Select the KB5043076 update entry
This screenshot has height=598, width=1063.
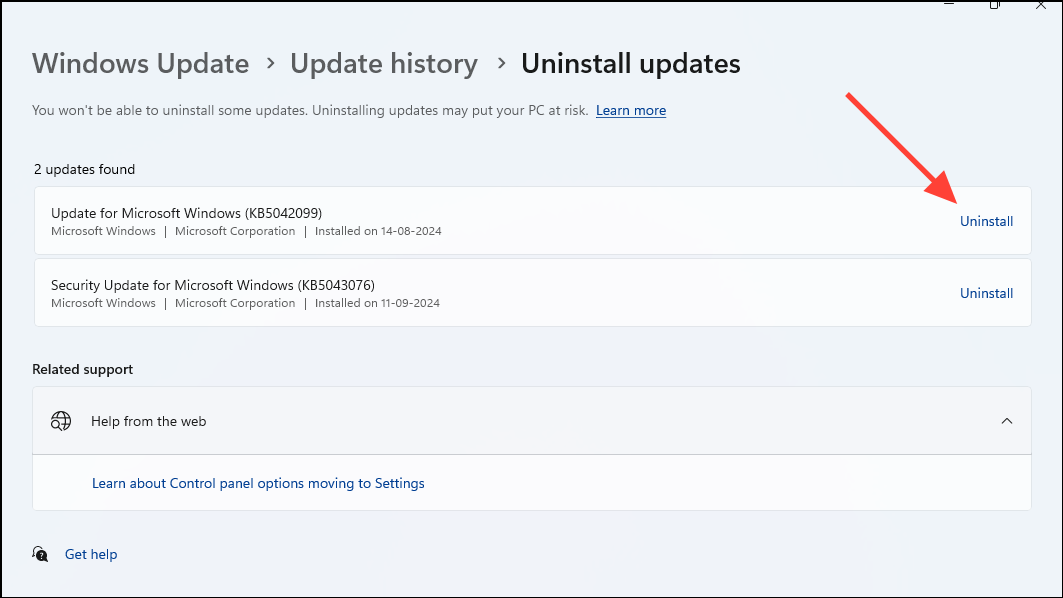coord(400,292)
